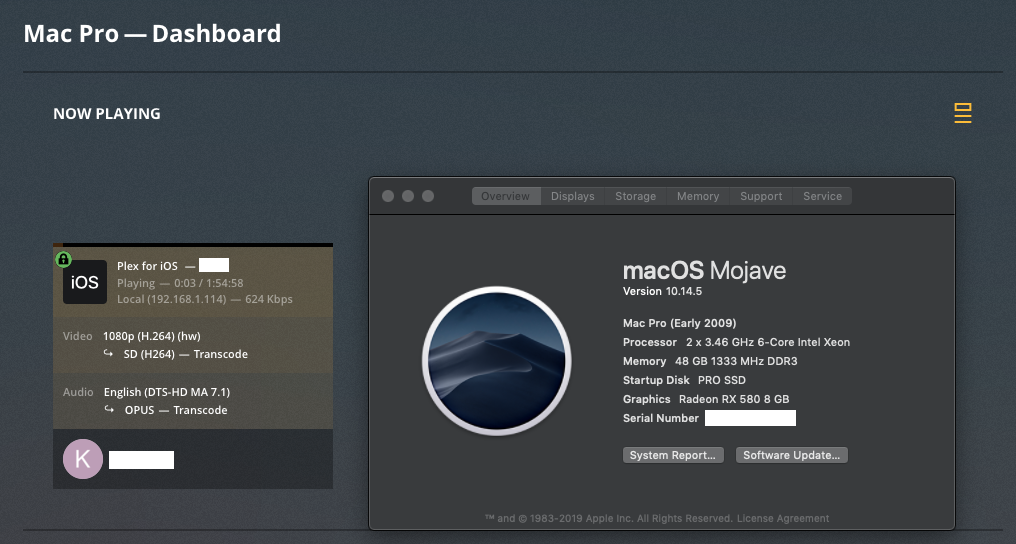Click 'SD (H264) — Transcode' video line
The image size is (1016, 544).
pos(185,354)
